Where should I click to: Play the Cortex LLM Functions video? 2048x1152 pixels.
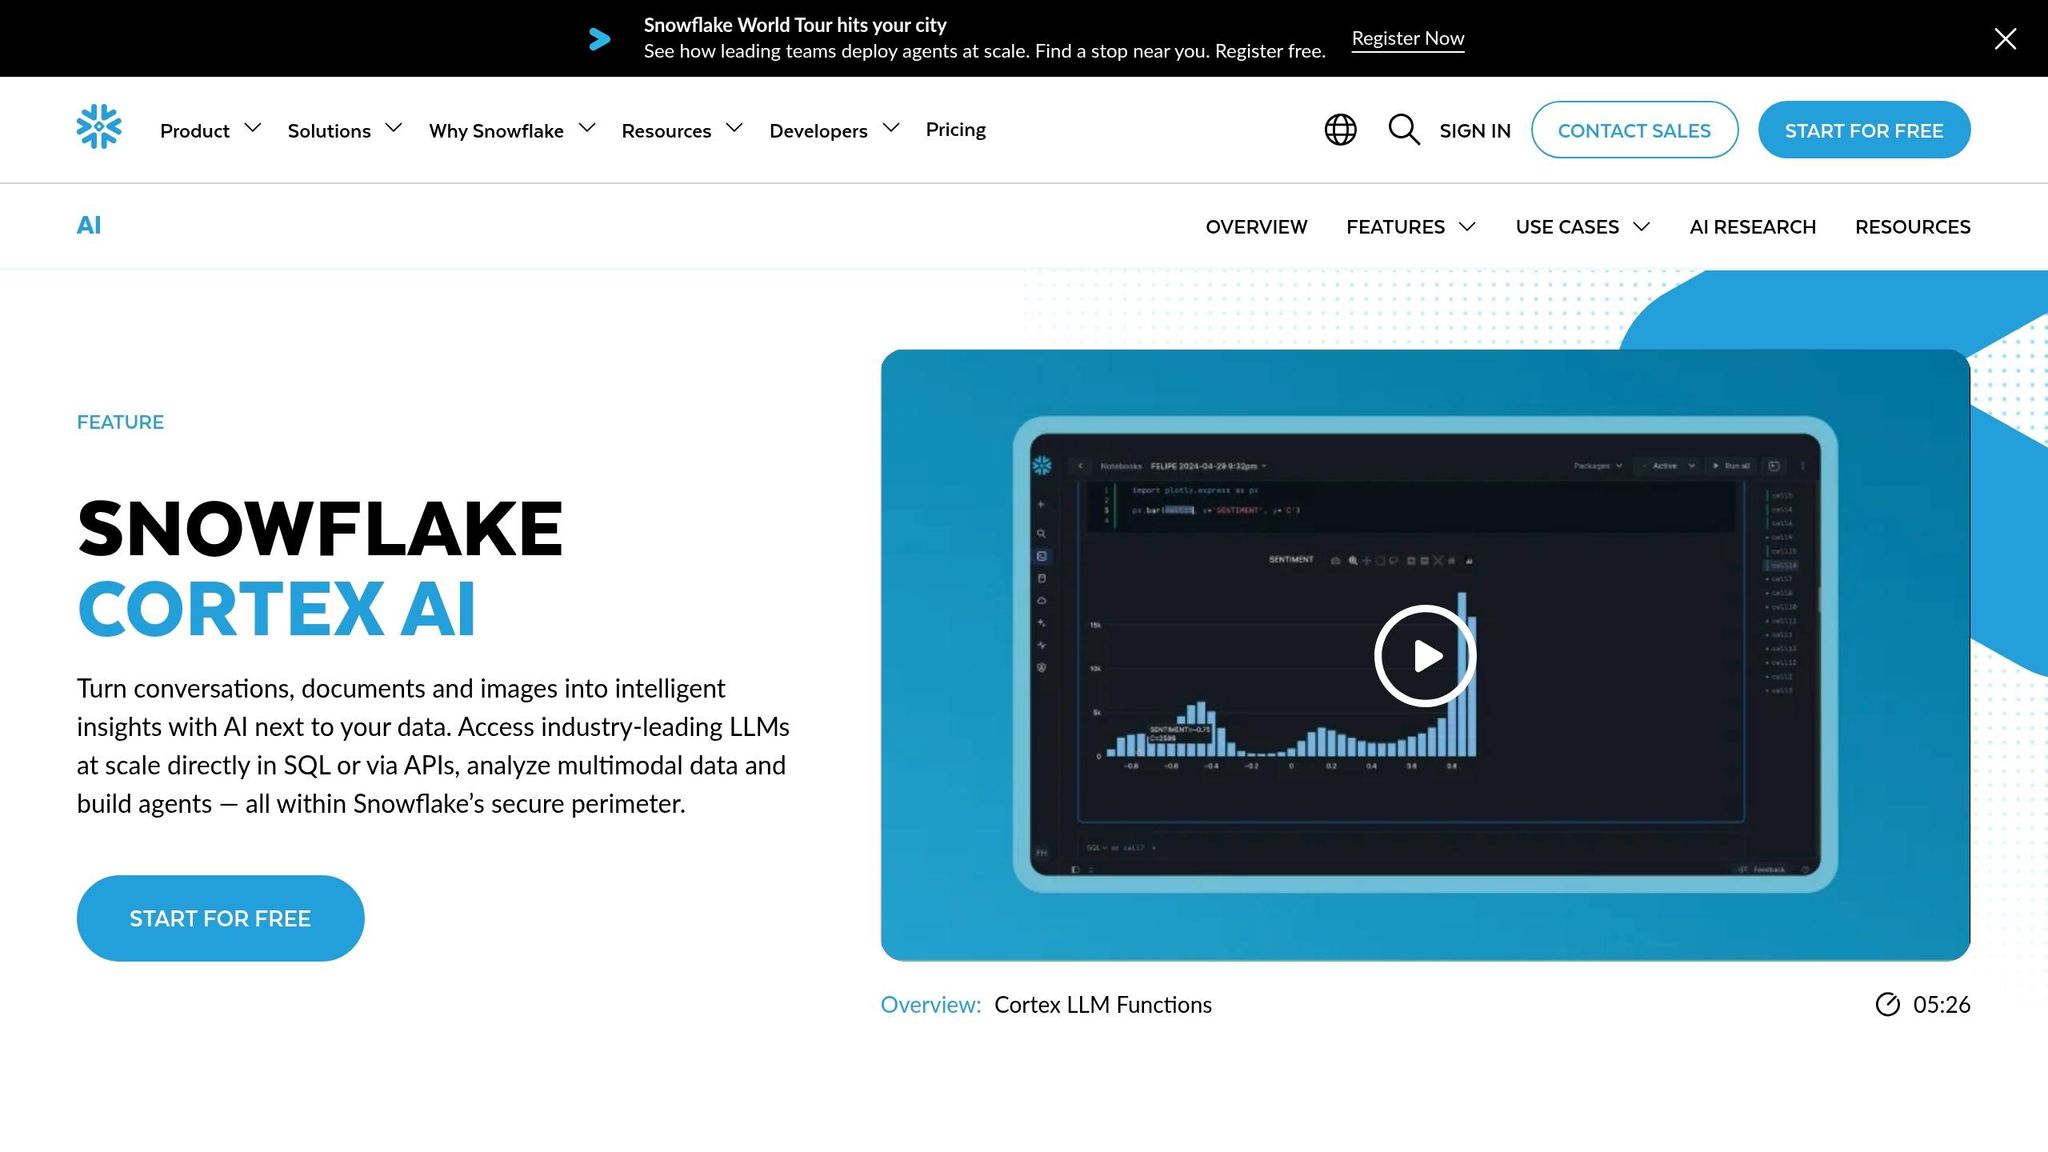(1425, 656)
